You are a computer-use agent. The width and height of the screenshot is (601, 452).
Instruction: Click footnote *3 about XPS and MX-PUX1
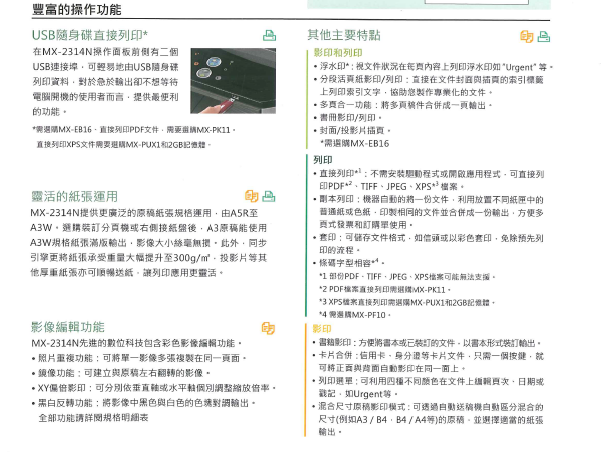pos(407,302)
